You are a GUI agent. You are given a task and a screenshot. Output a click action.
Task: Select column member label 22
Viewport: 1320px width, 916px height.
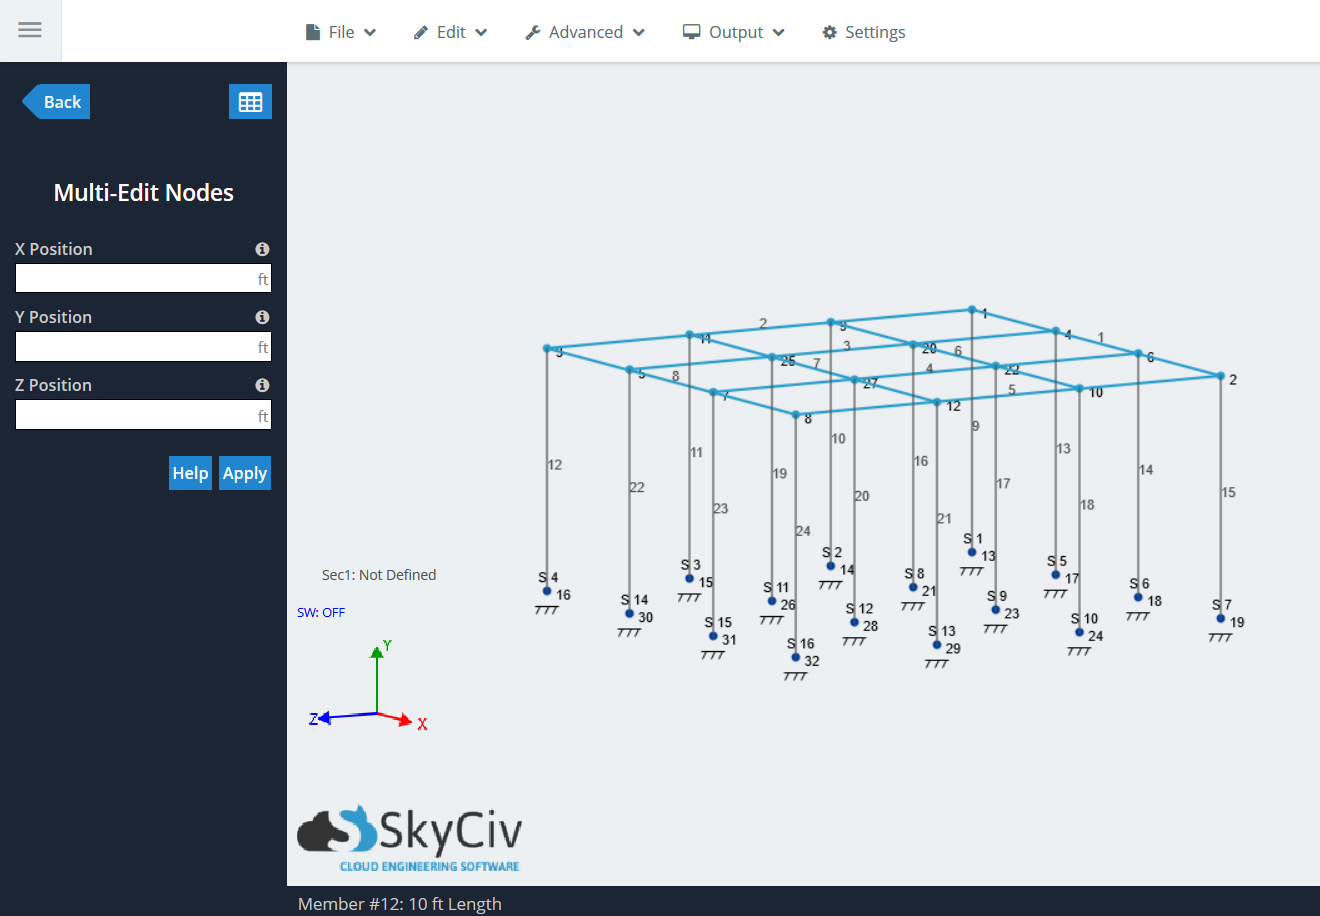click(638, 487)
